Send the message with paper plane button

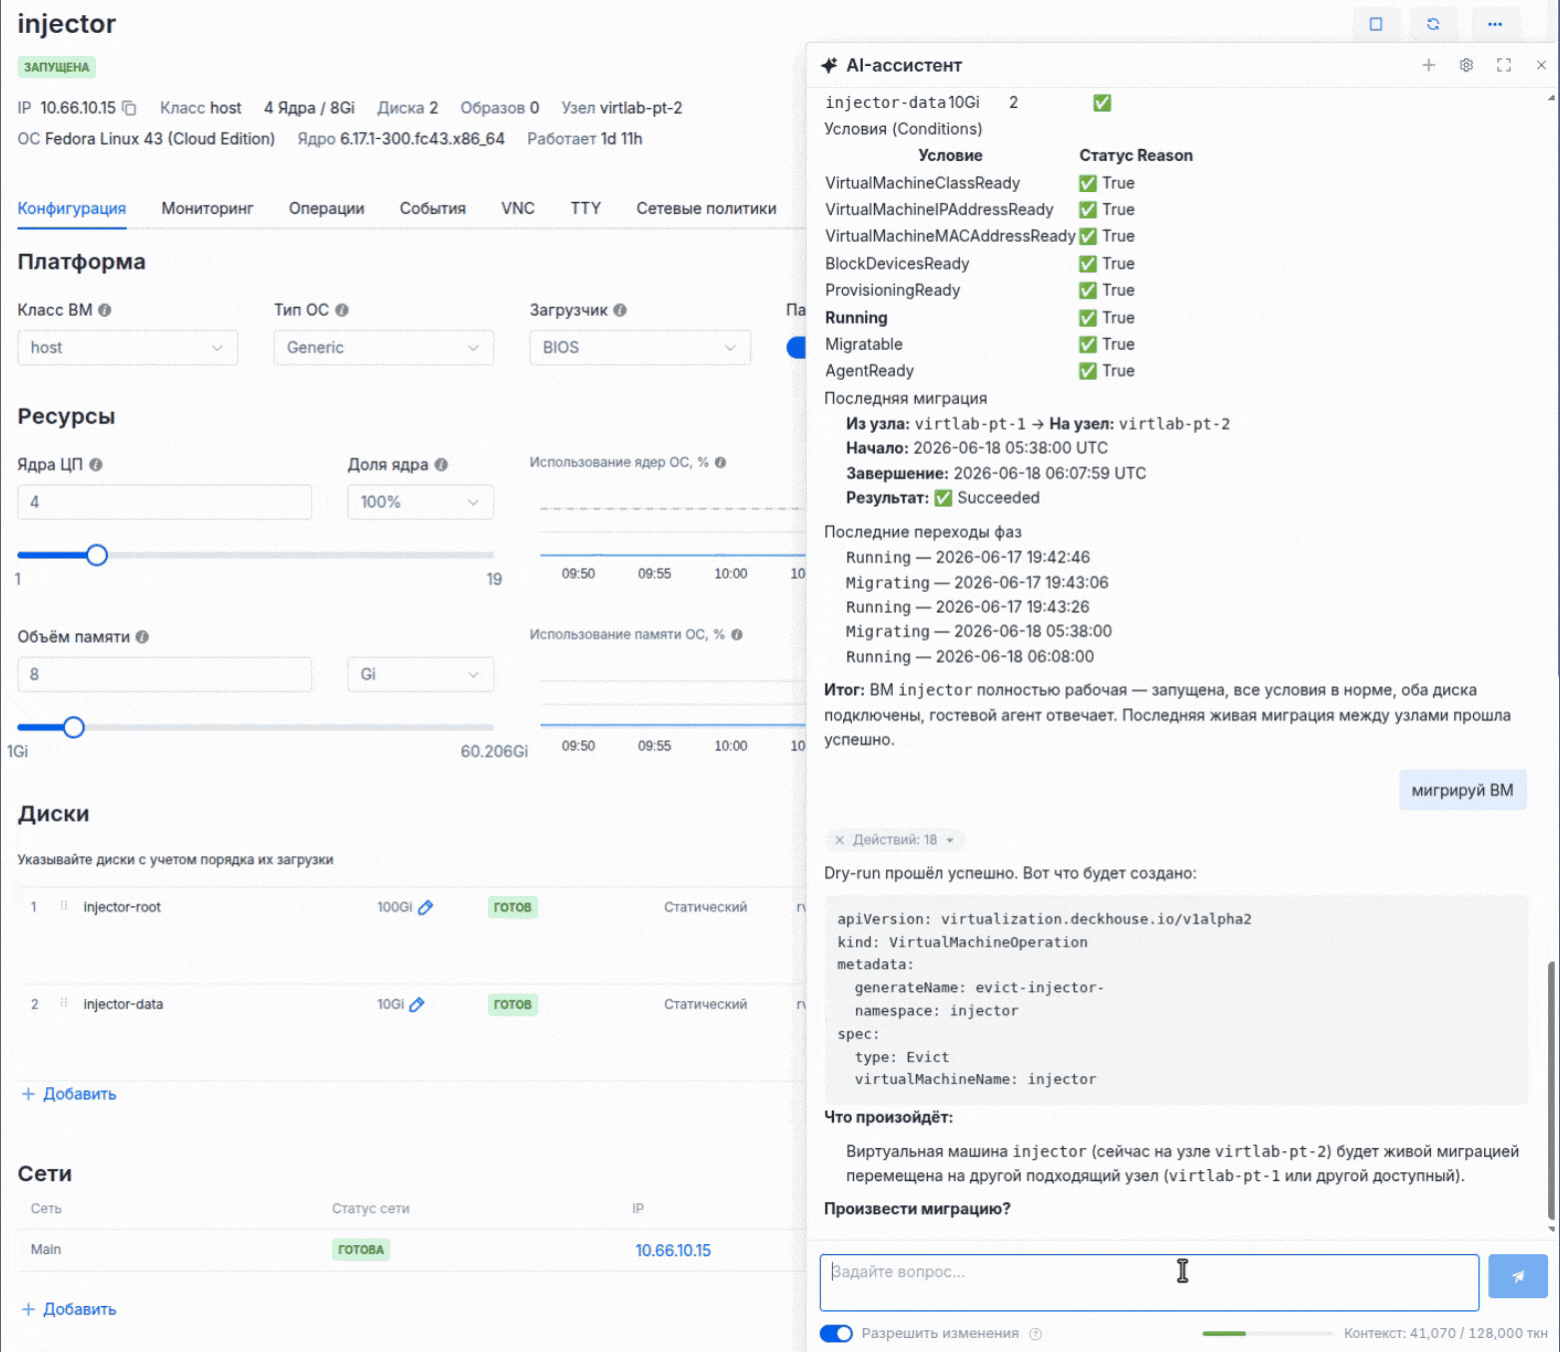[1517, 1276]
